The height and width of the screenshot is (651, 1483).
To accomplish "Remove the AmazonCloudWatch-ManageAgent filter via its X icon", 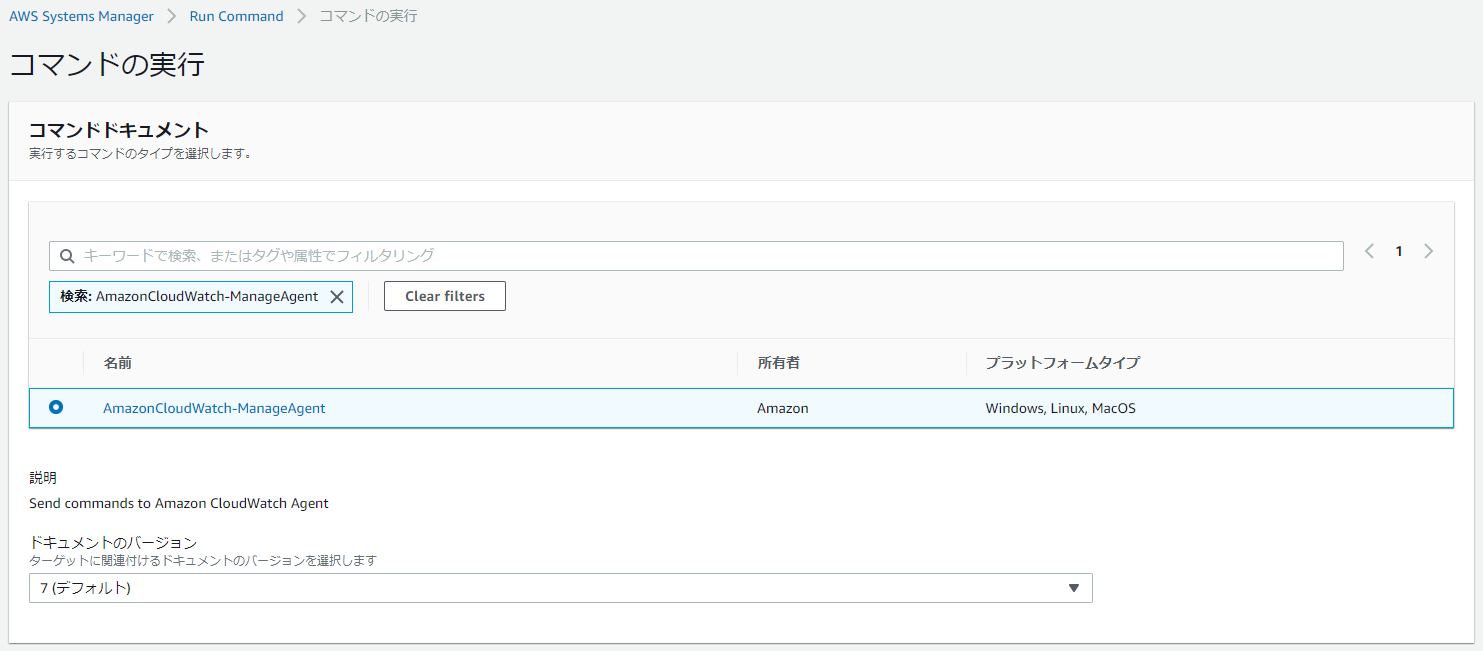I will pyautogui.click(x=337, y=296).
